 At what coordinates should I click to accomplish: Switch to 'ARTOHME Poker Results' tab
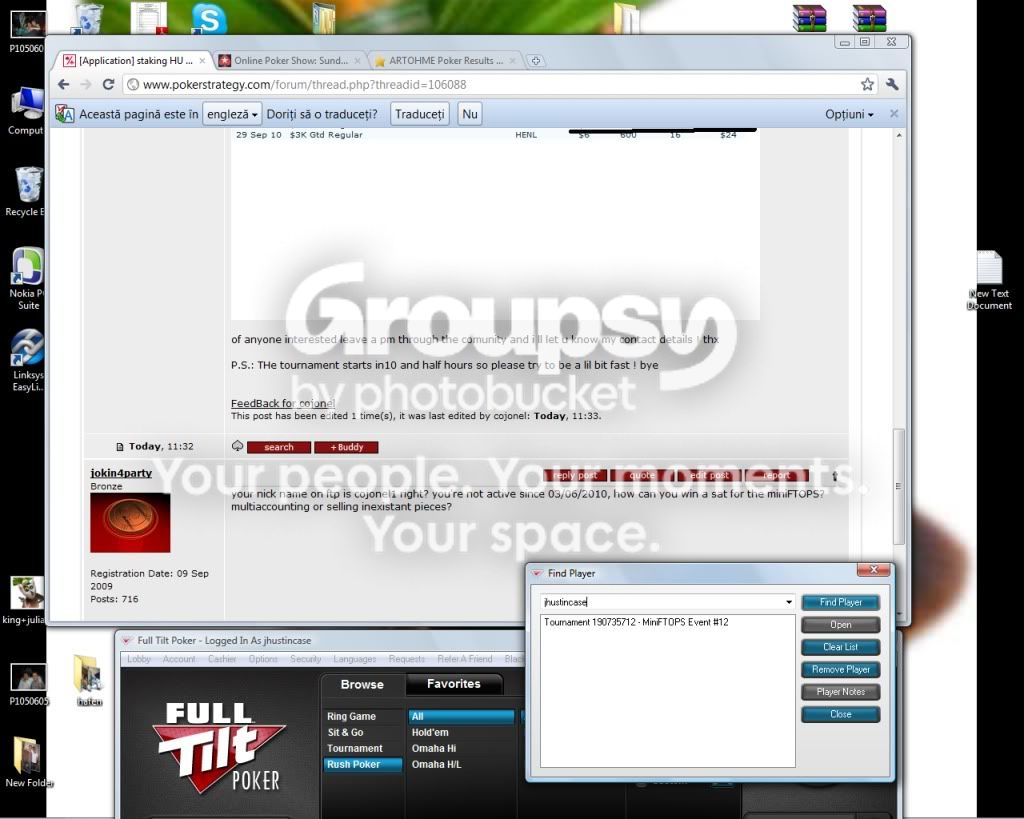click(x=445, y=61)
